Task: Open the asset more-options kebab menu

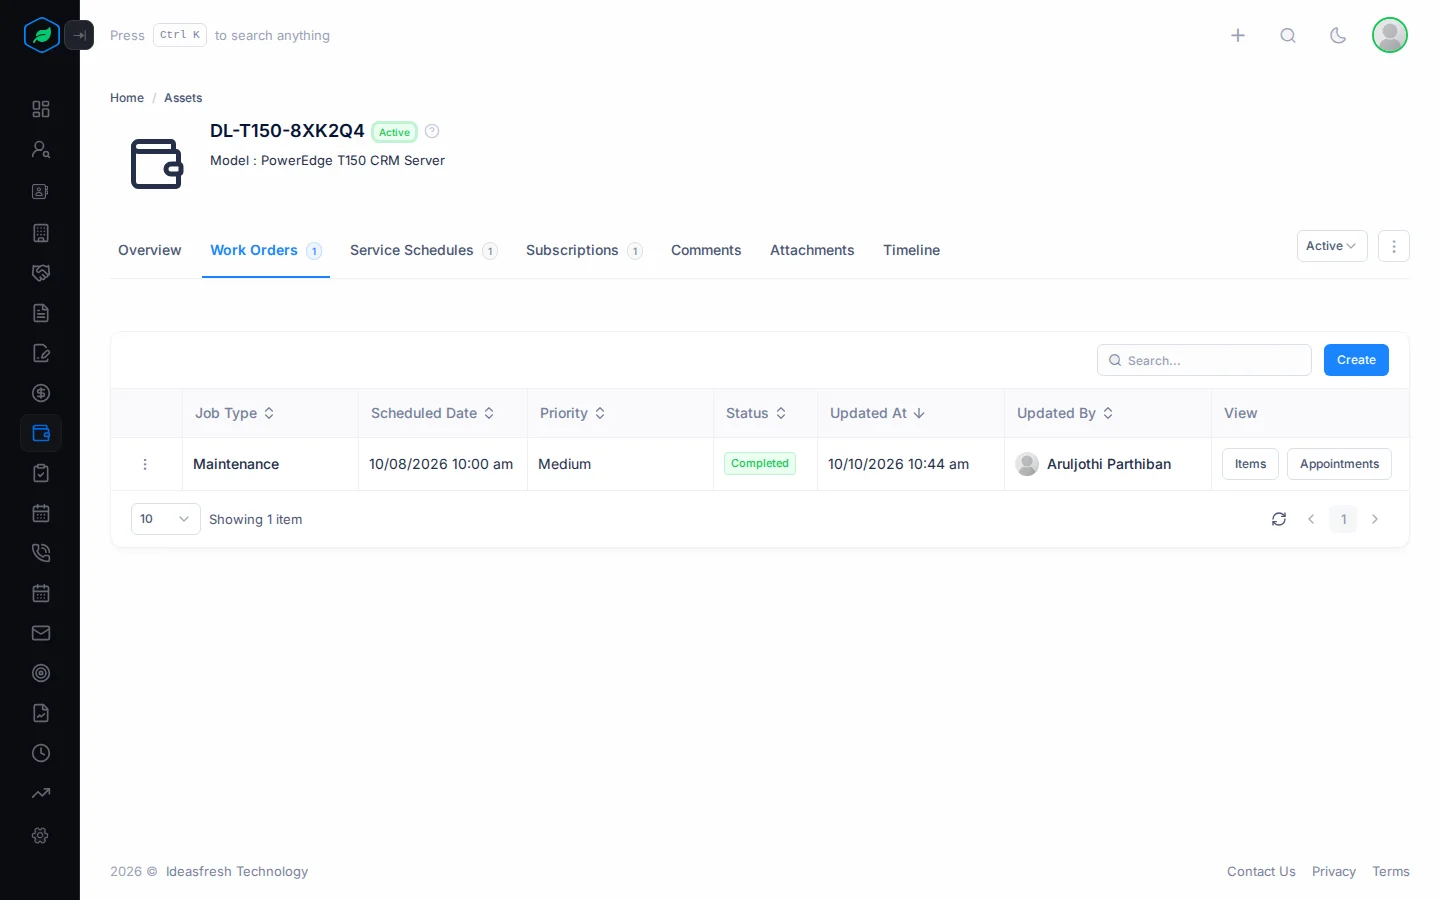Action: pos(1394,246)
